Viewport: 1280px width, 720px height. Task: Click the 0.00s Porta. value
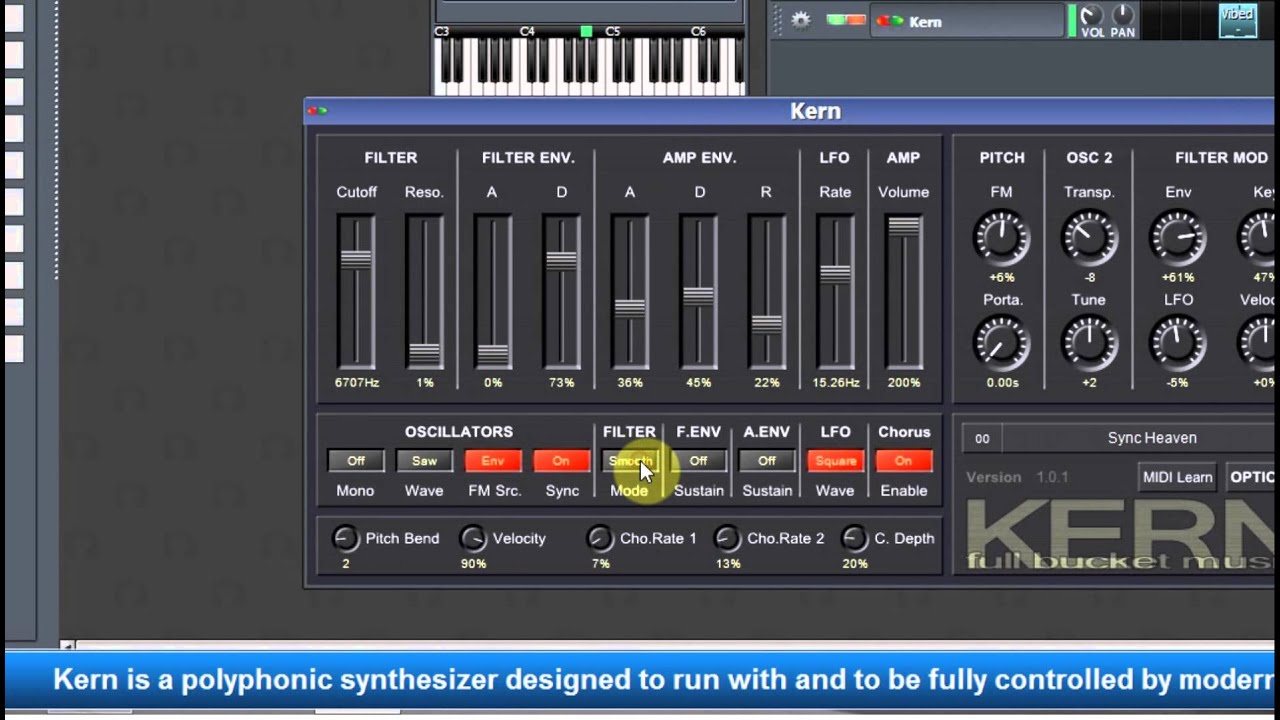tap(1002, 383)
